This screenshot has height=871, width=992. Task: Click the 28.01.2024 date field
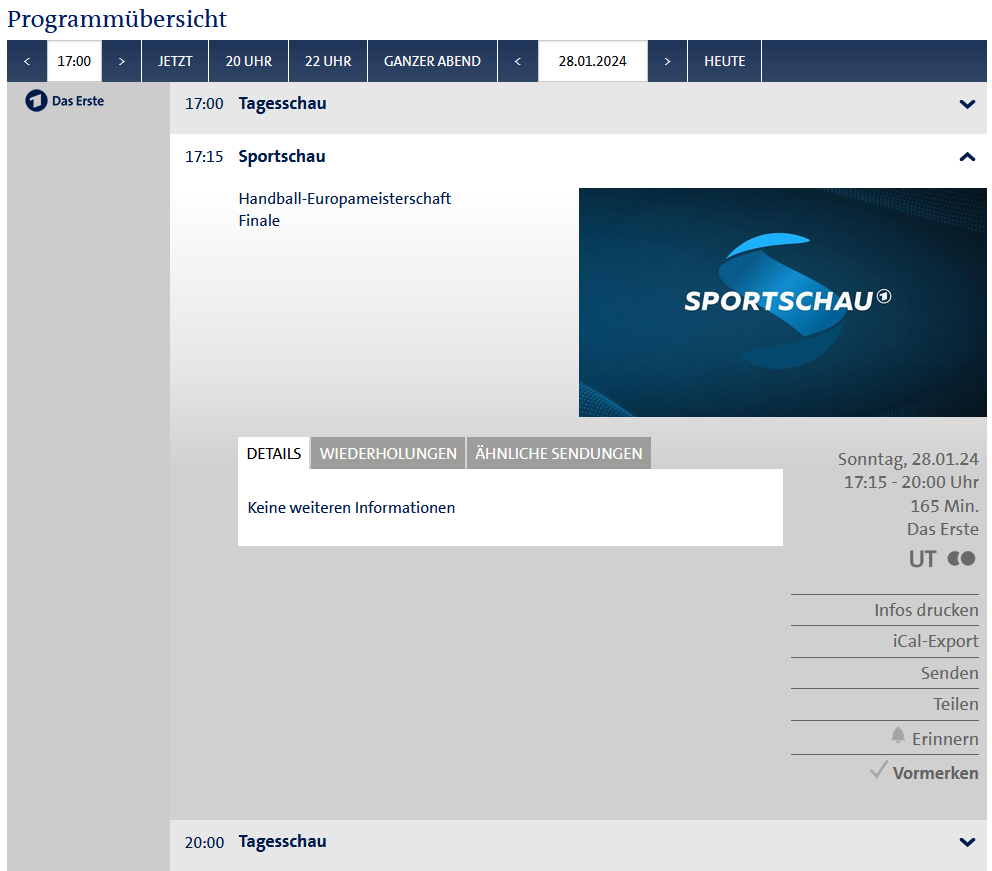(592, 61)
